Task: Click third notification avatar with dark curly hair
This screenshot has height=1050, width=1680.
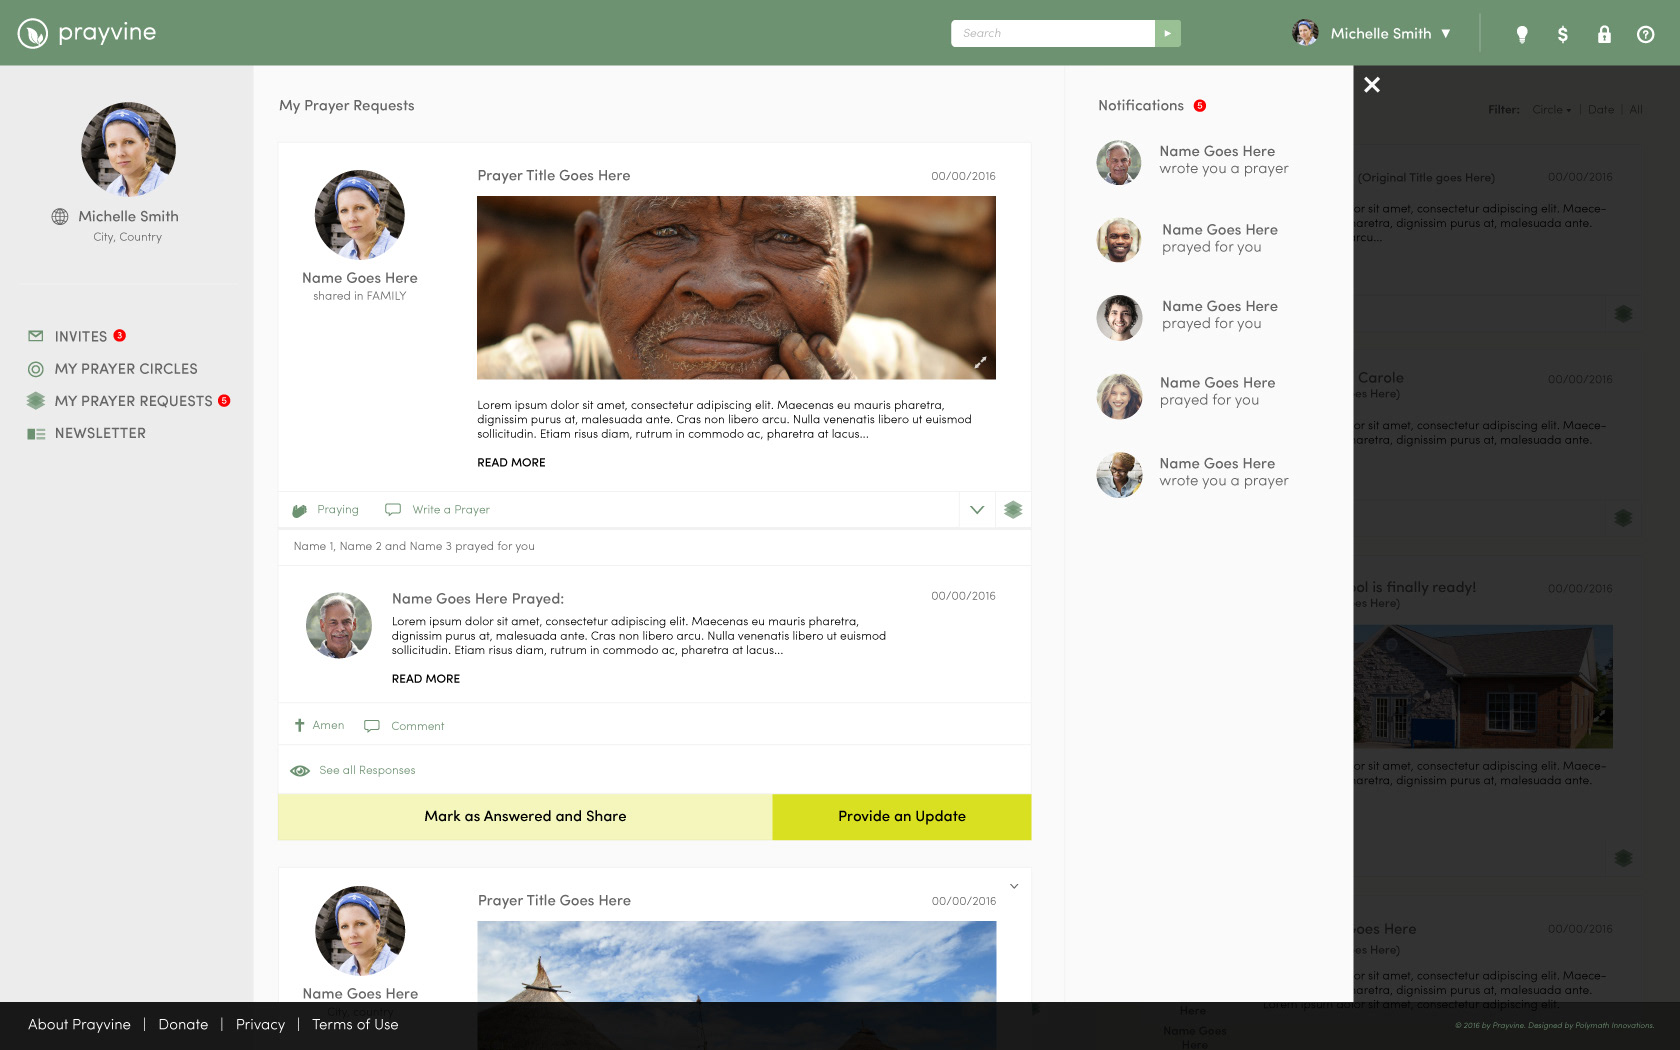Action: click(1119, 317)
